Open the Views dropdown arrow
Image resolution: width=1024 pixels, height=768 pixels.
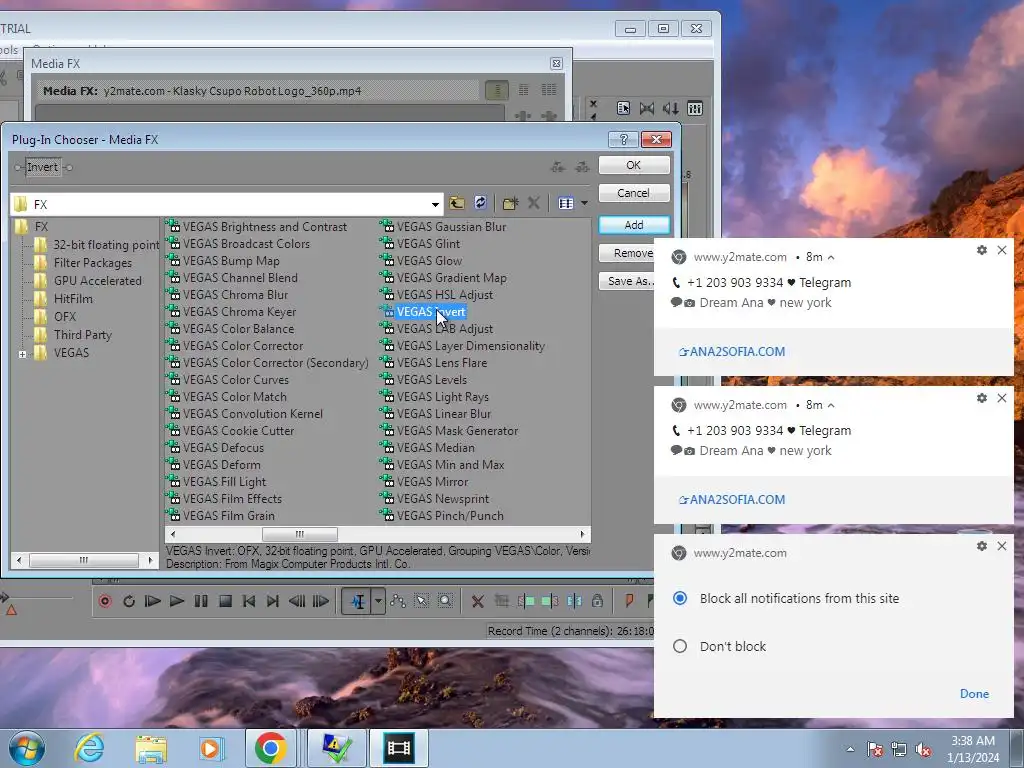(584, 203)
